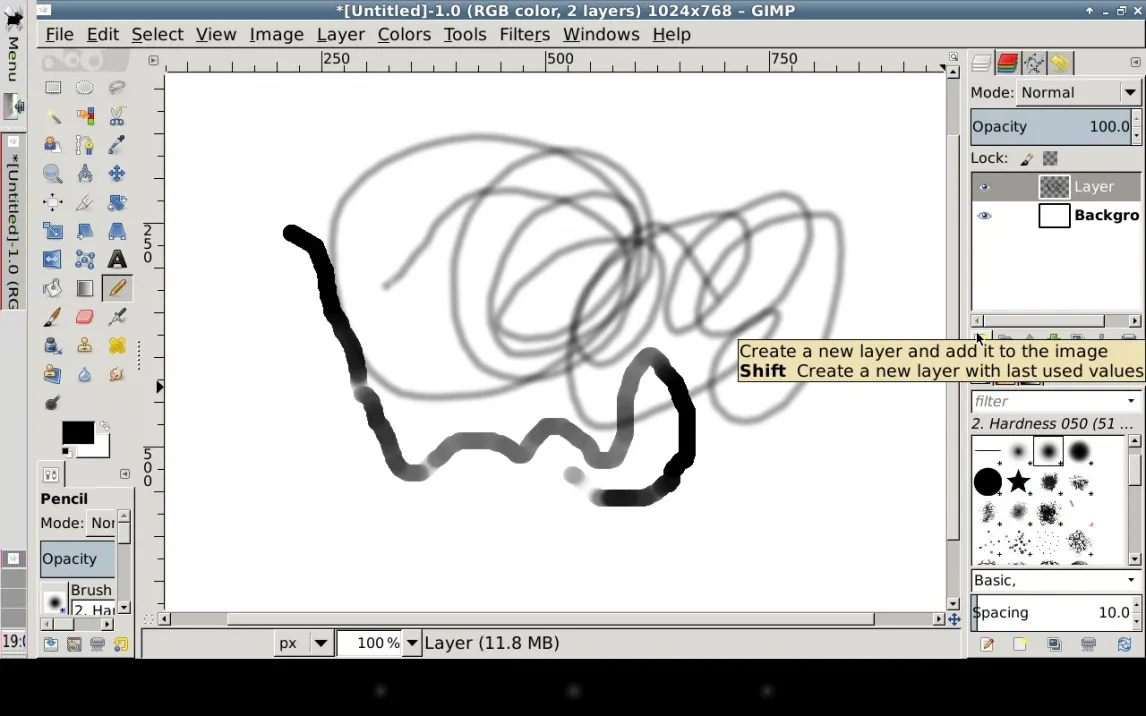Open the zoom percentage dropdown
This screenshot has width=1146, height=716.
(411, 643)
